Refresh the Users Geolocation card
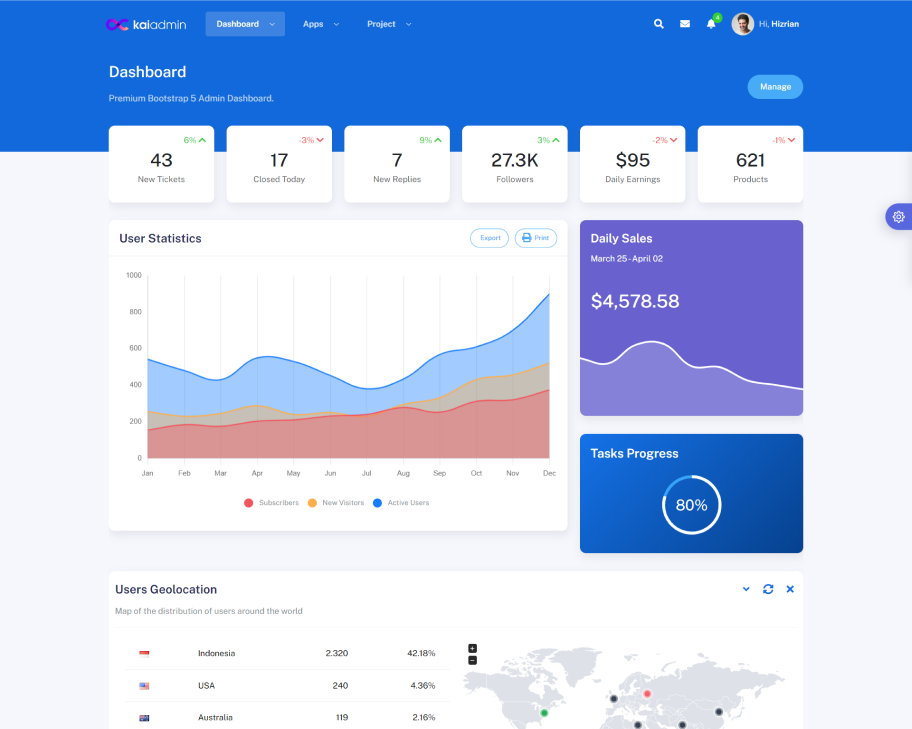The width and height of the screenshot is (912, 729). pos(768,589)
